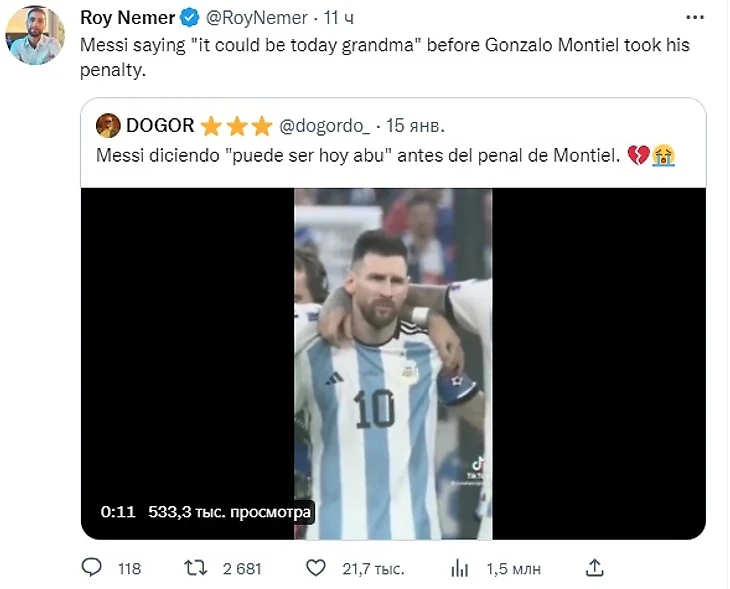The height and width of the screenshot is (589, 730).
Task: Open the three-dot more options menu
Action: pyautogui.click(x=693, y=18)
